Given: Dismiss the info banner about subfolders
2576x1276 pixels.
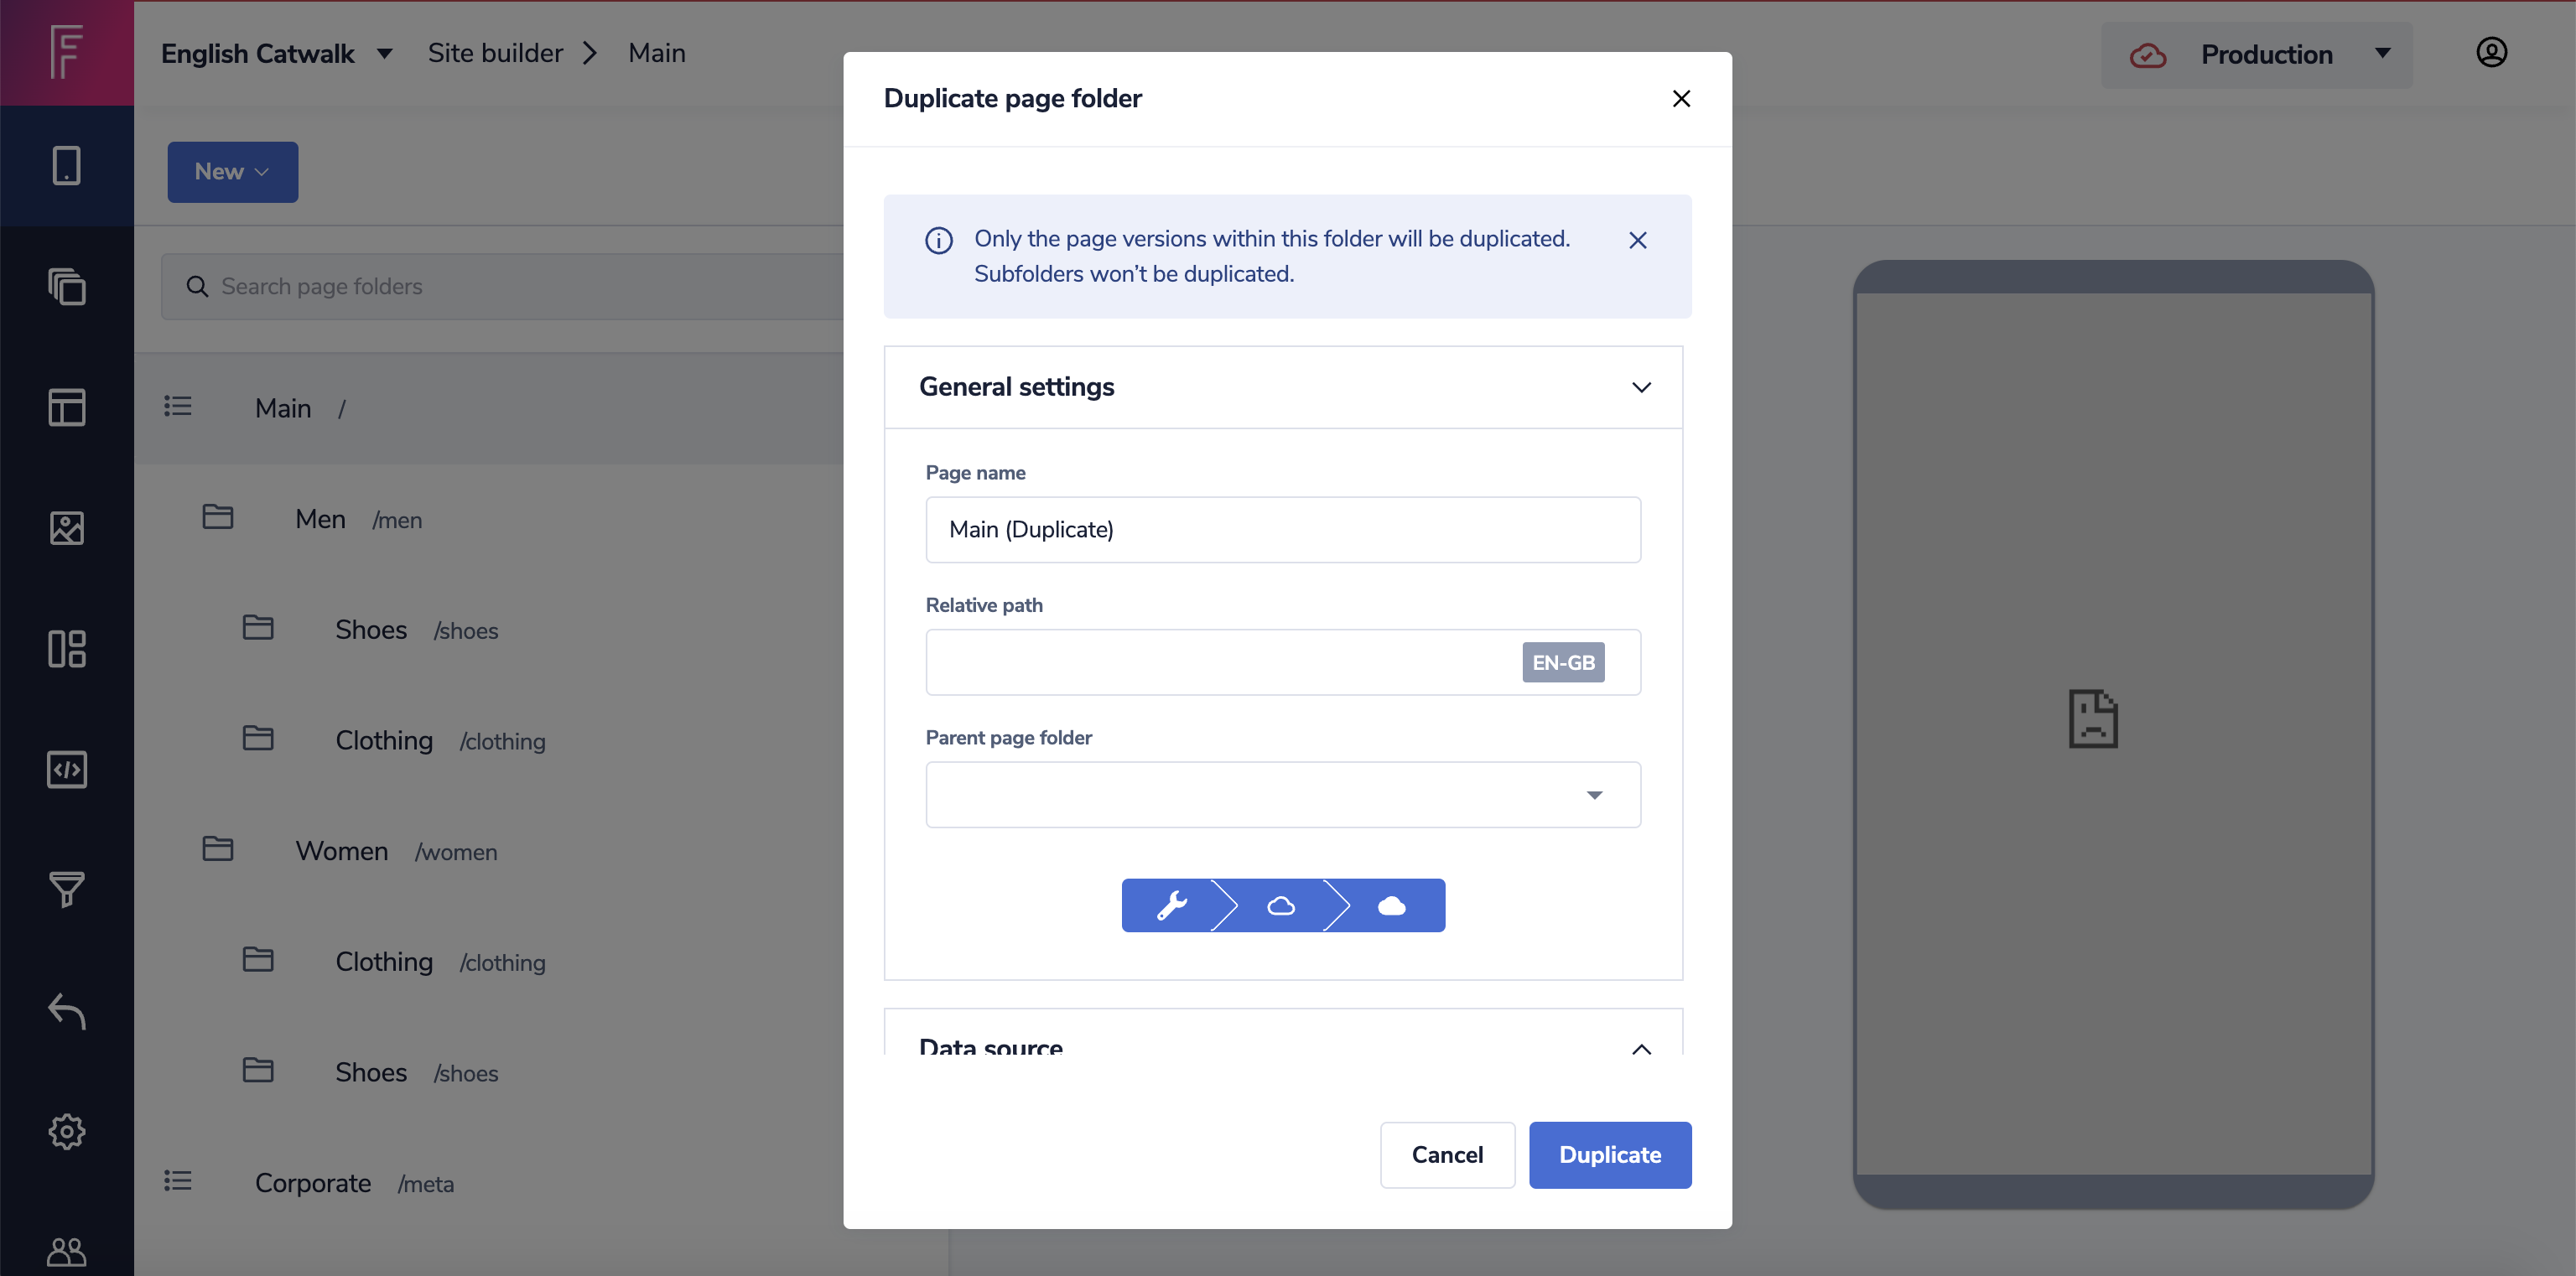Looking at the screenshot, I should point(1637,240).
